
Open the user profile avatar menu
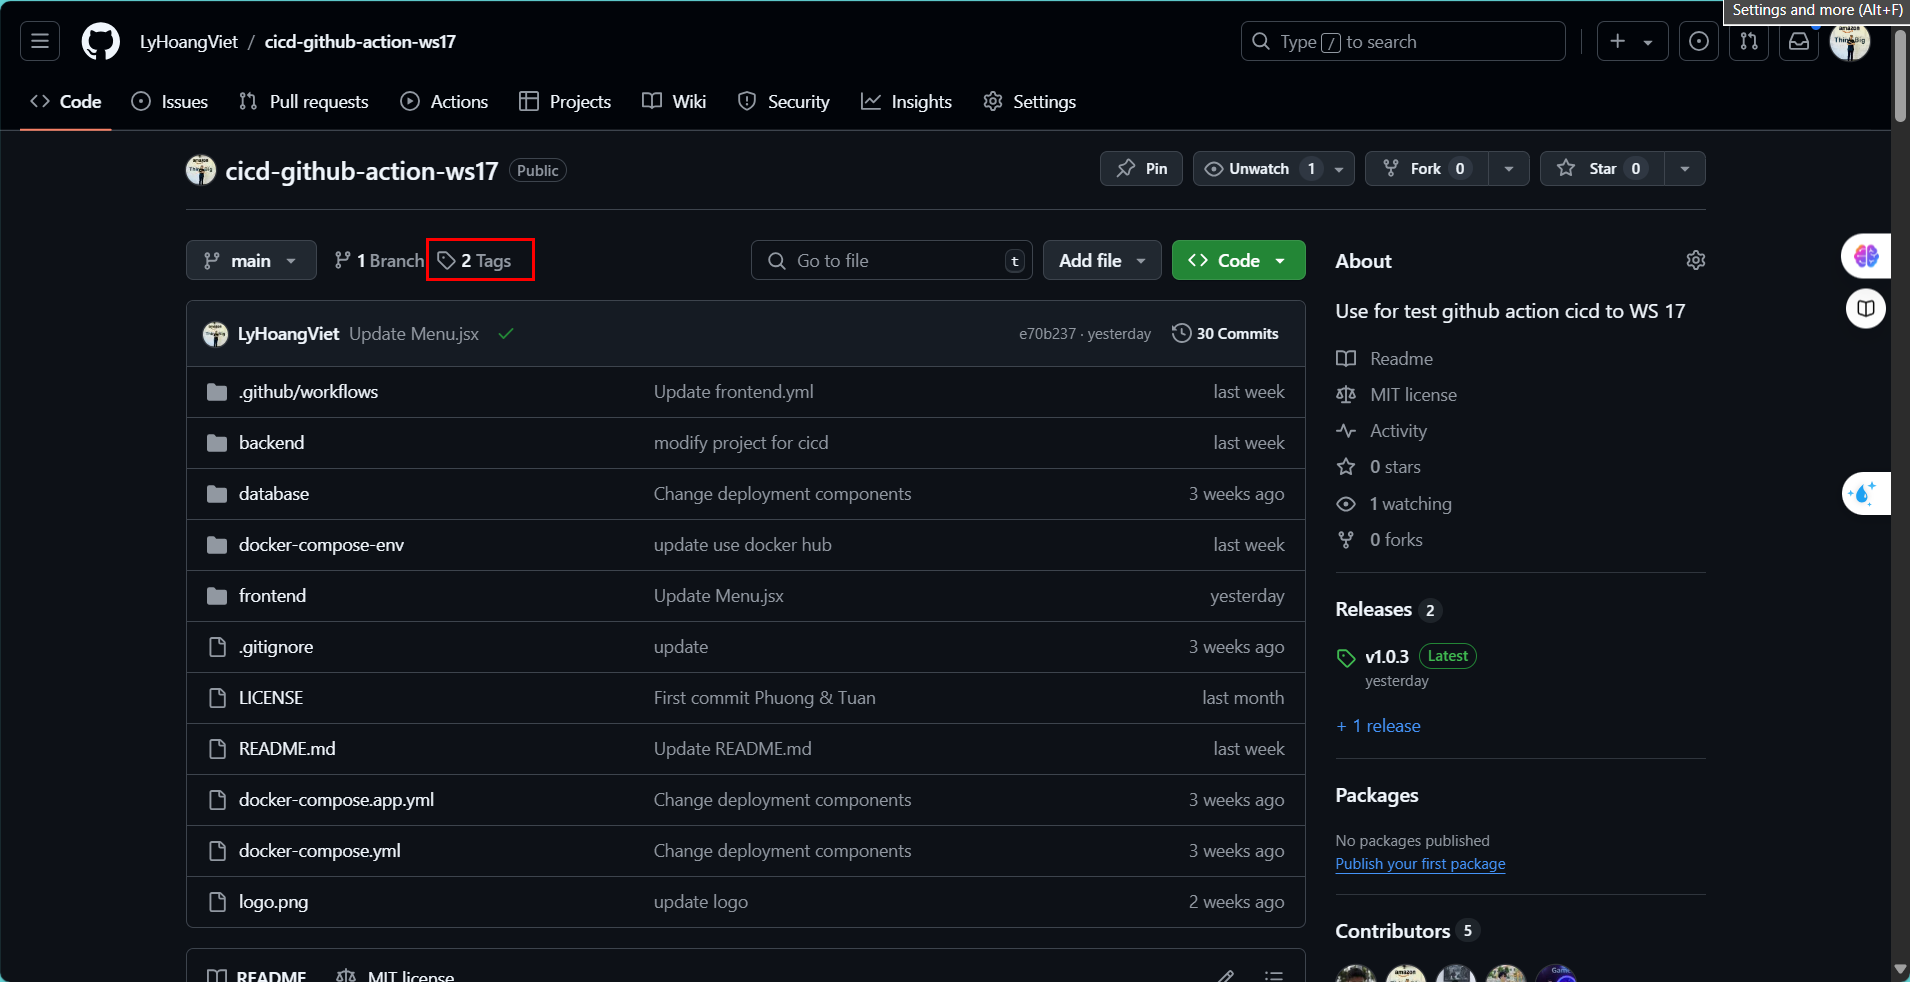tap(1849, 41)
